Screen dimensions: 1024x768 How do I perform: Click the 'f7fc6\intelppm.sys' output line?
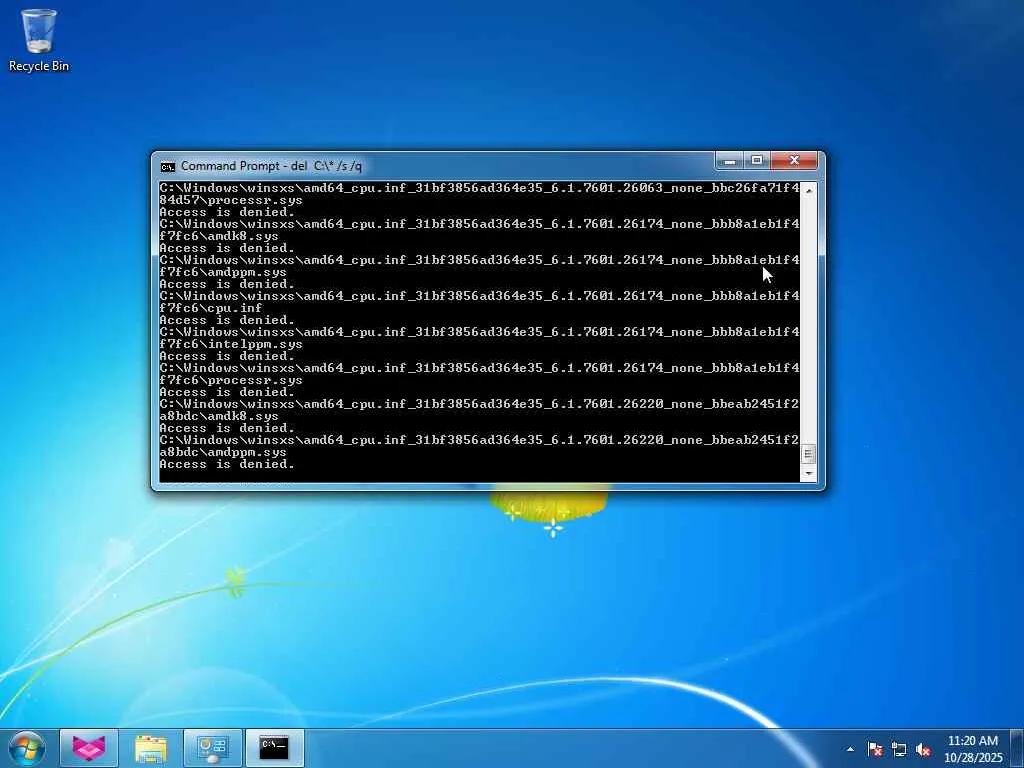pos(231,344)
